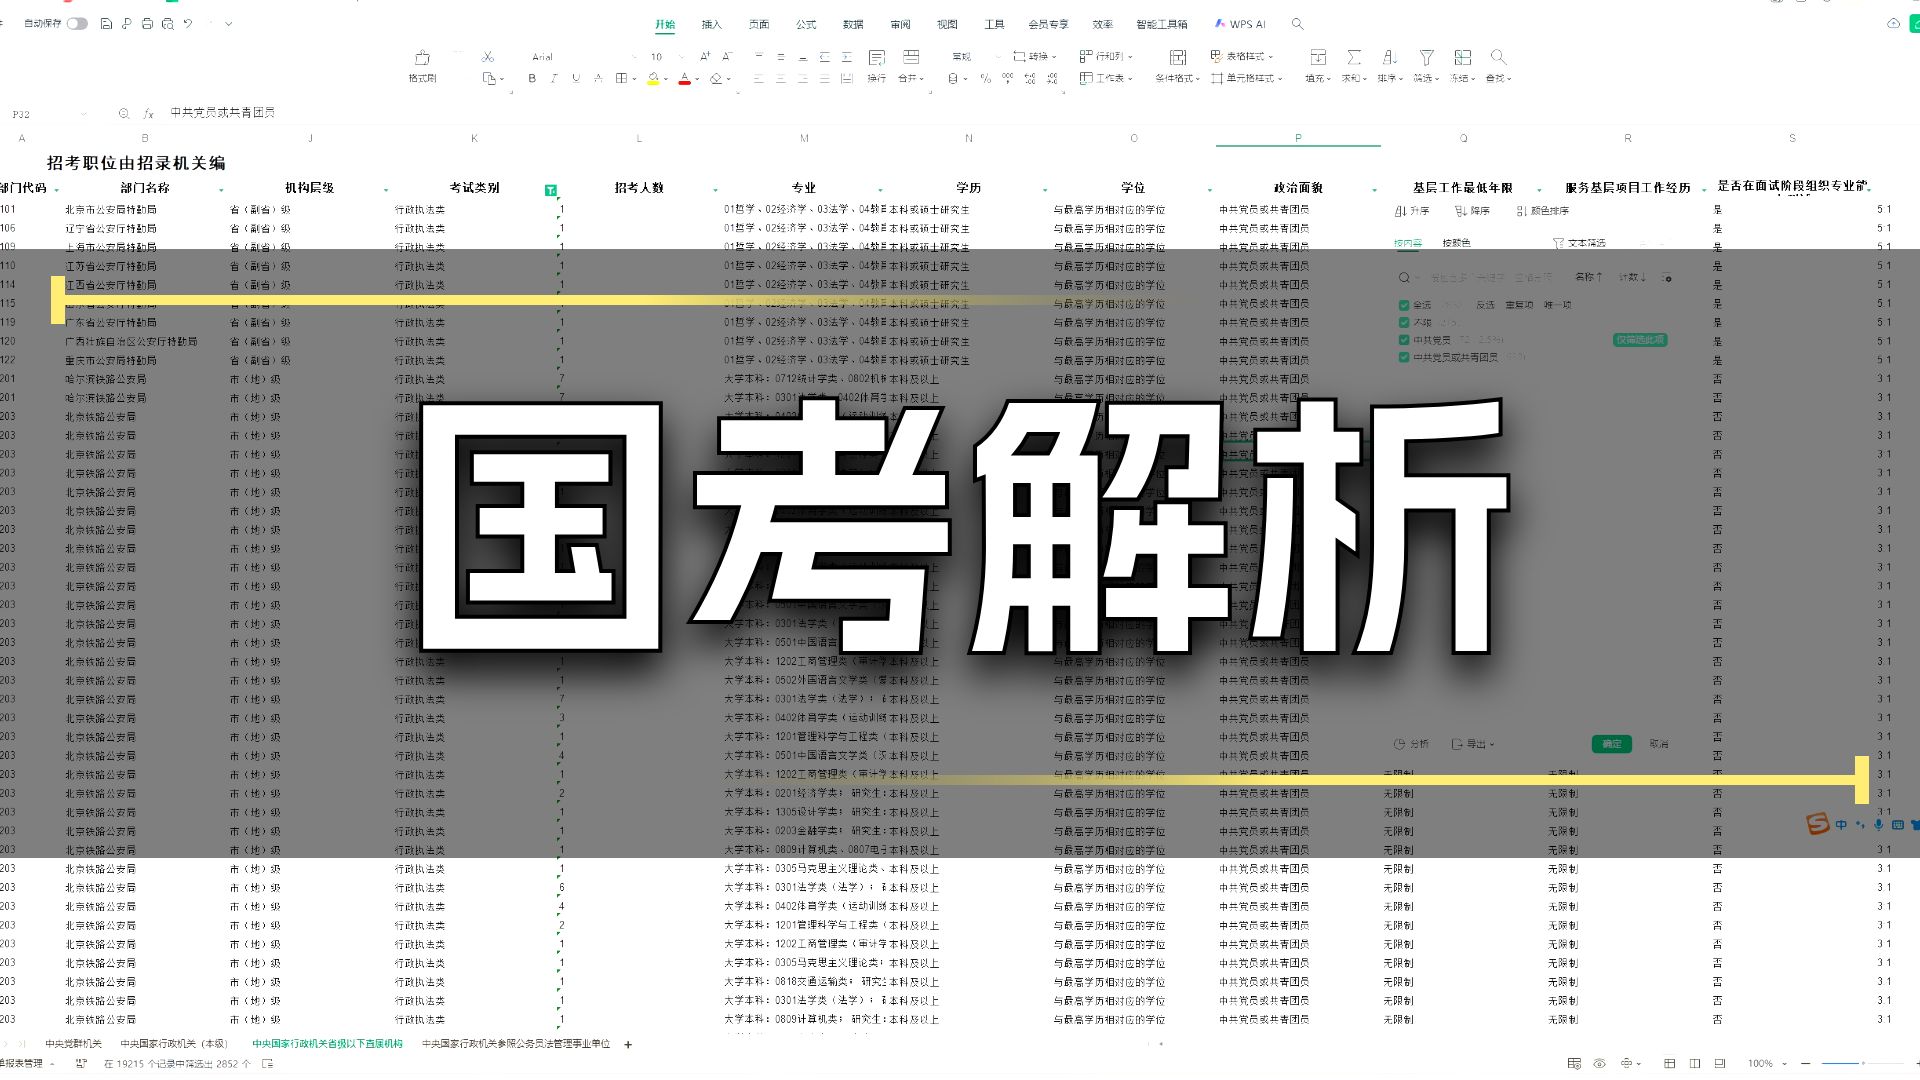Screen dimensions: 1920x1080
Task: Open the 插入 (Insert) ribbon tab
Action: (711, 24)
